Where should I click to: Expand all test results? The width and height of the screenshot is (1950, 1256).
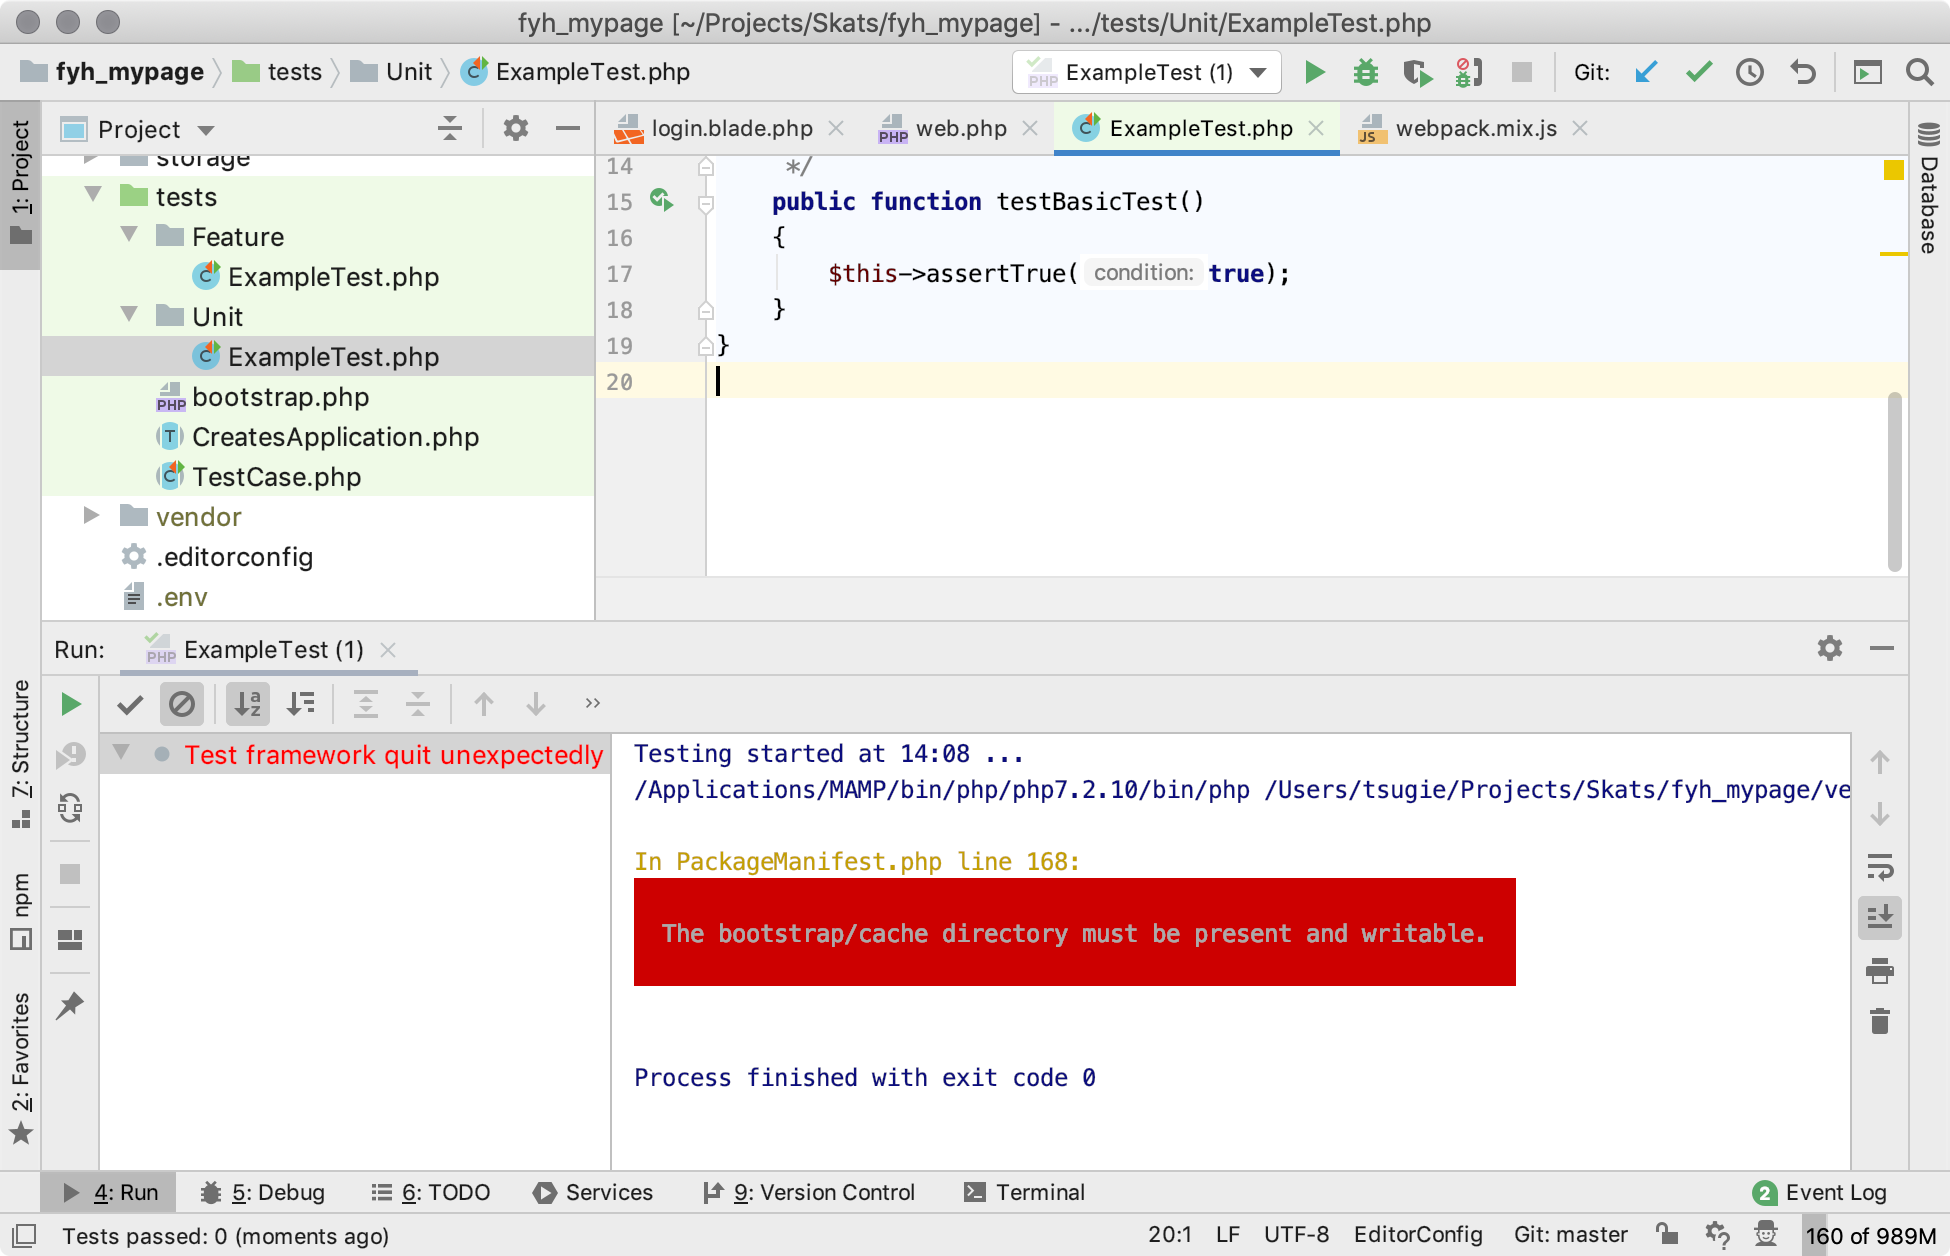pos(366,704)
